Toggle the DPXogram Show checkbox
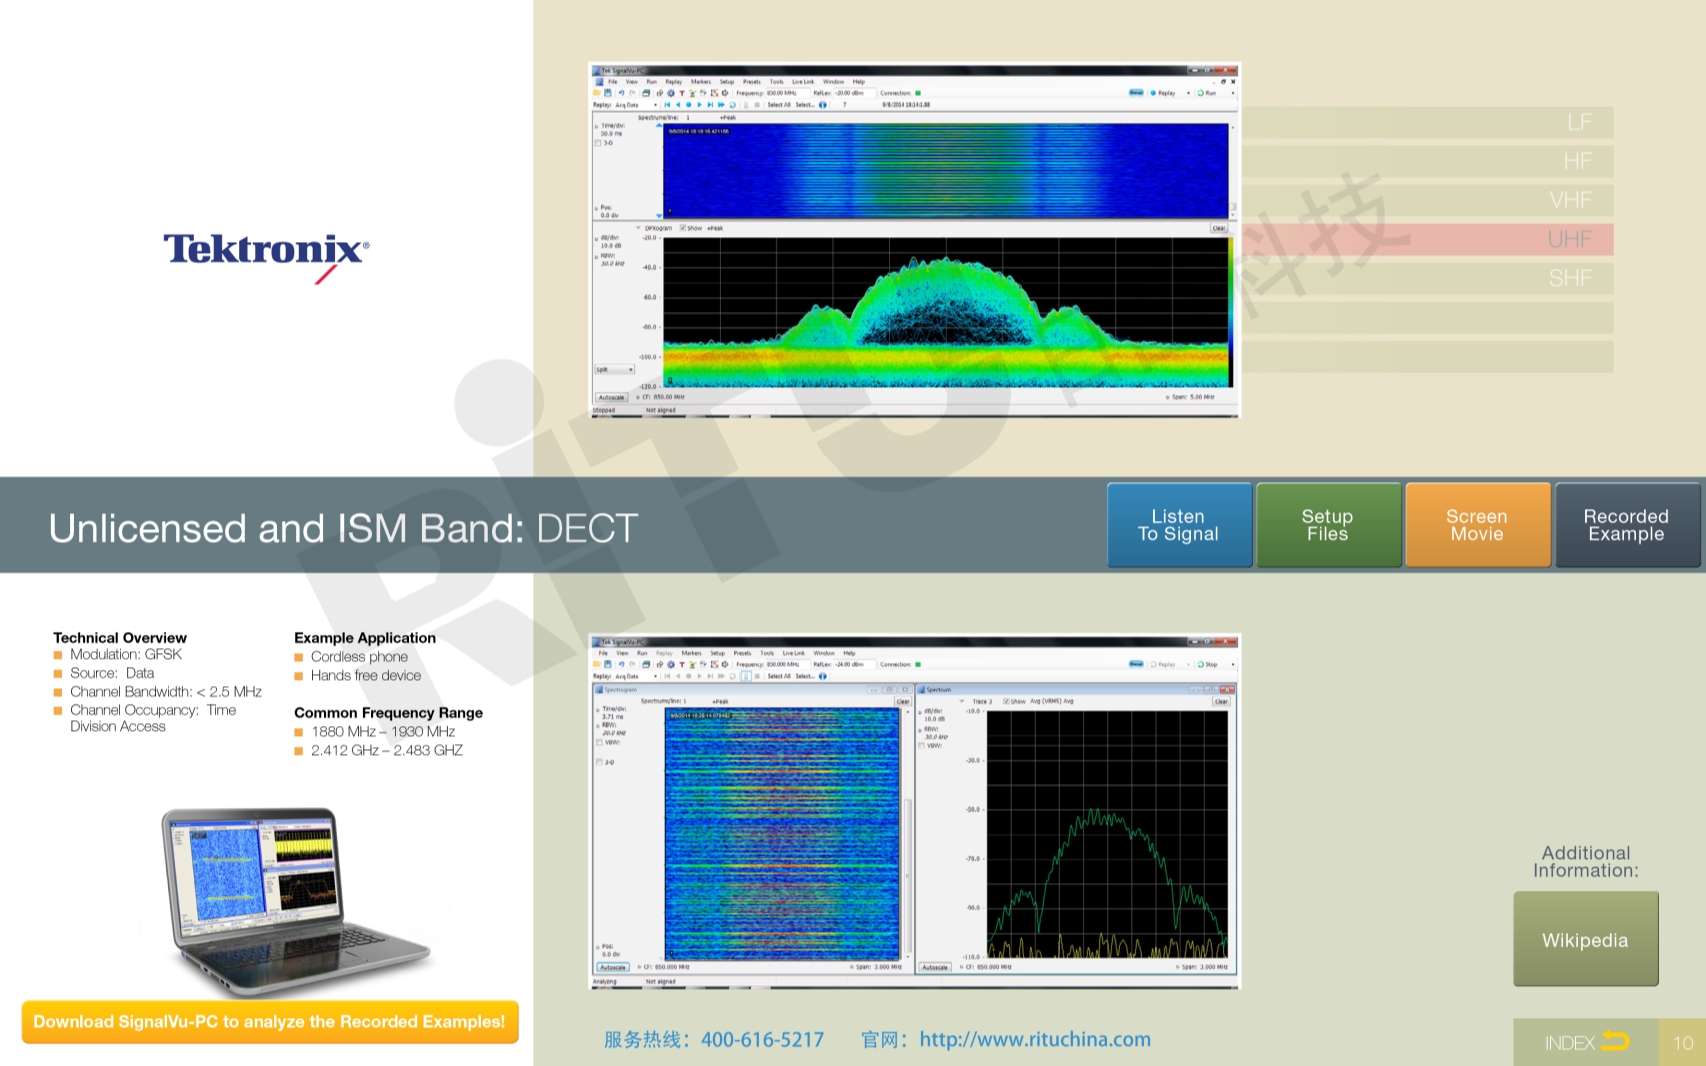This screenshot has height=1066, width=1706. coord(683,228)
